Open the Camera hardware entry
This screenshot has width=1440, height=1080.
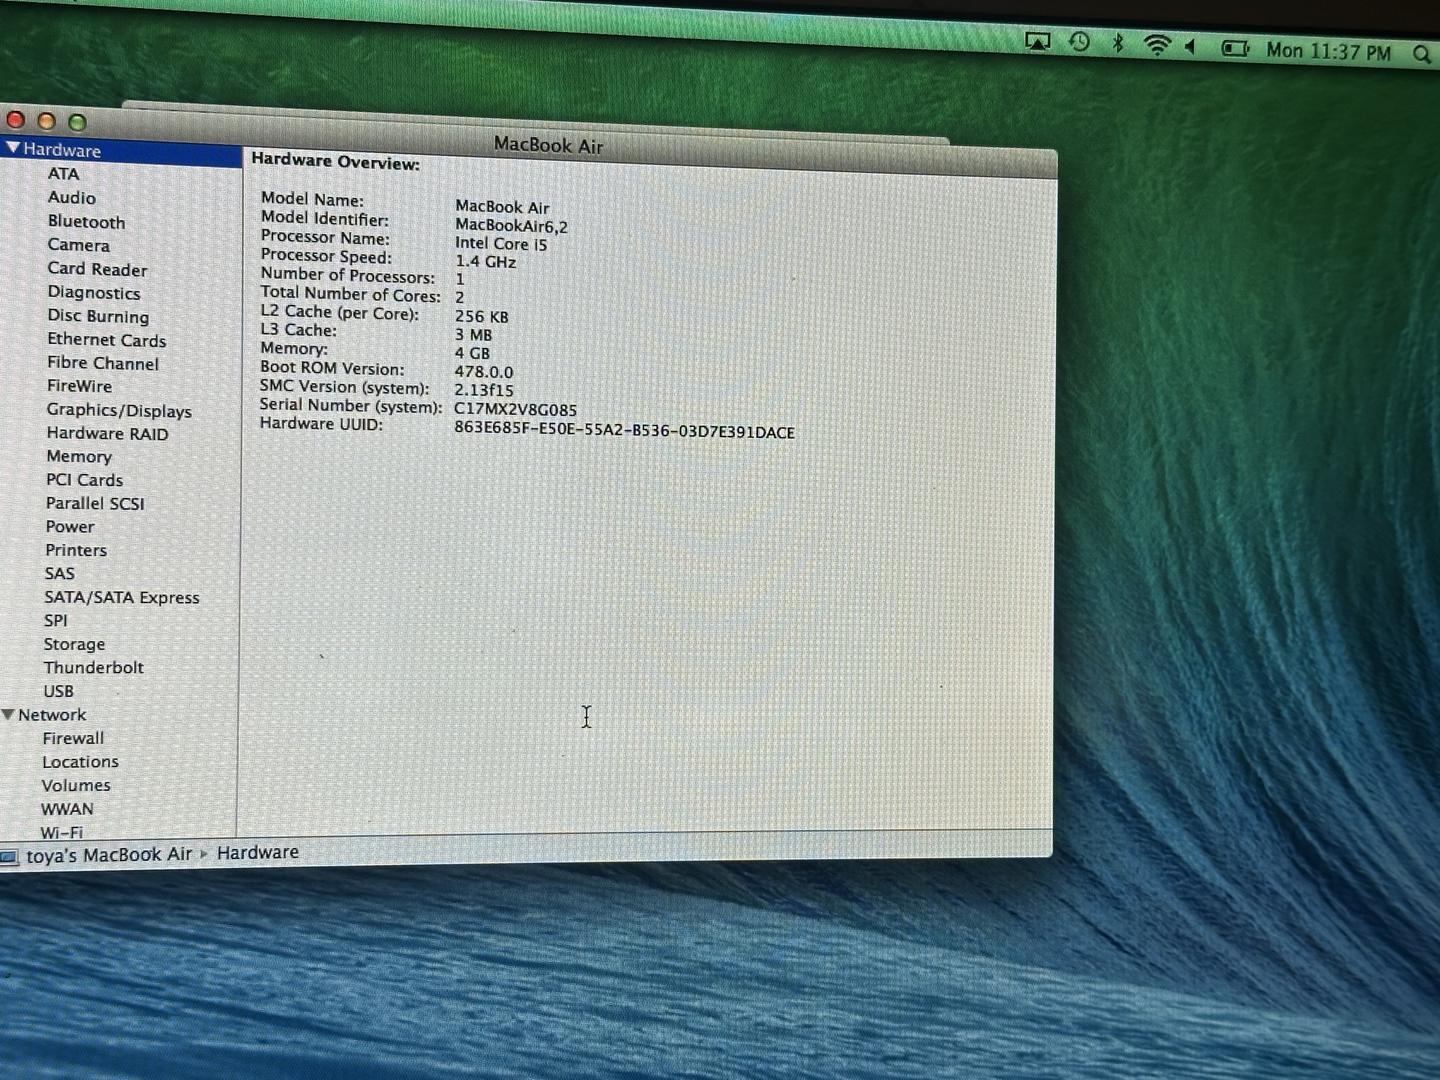coord(78,245)
